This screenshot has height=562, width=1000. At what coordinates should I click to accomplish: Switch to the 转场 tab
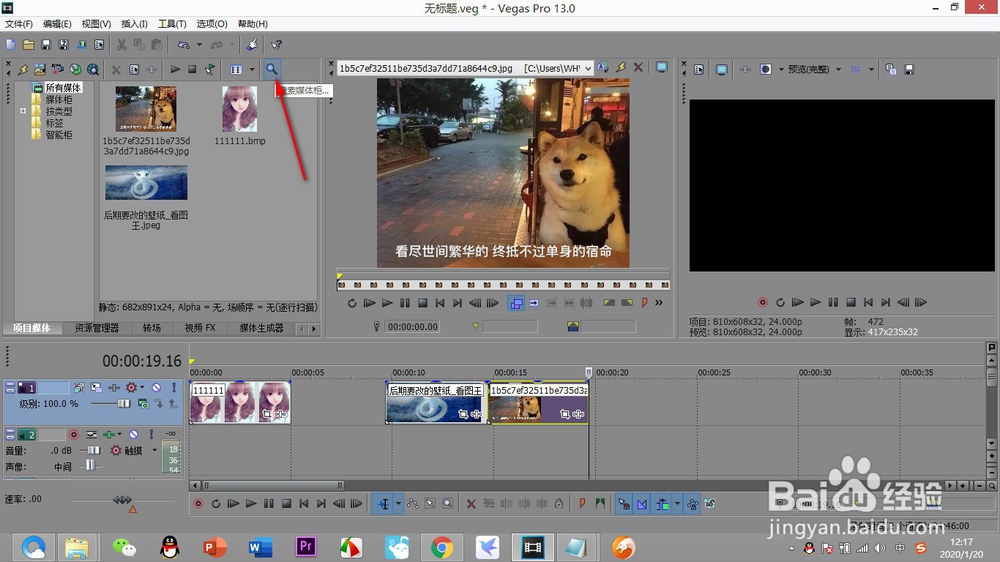152,328
